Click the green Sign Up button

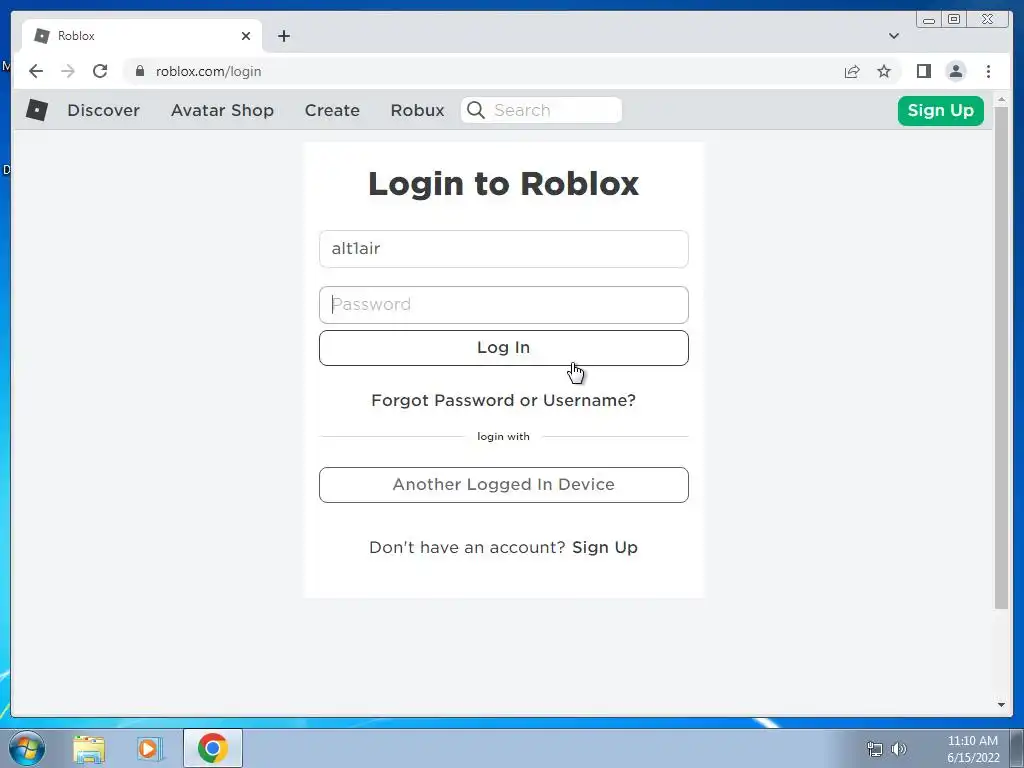point(940,110)
